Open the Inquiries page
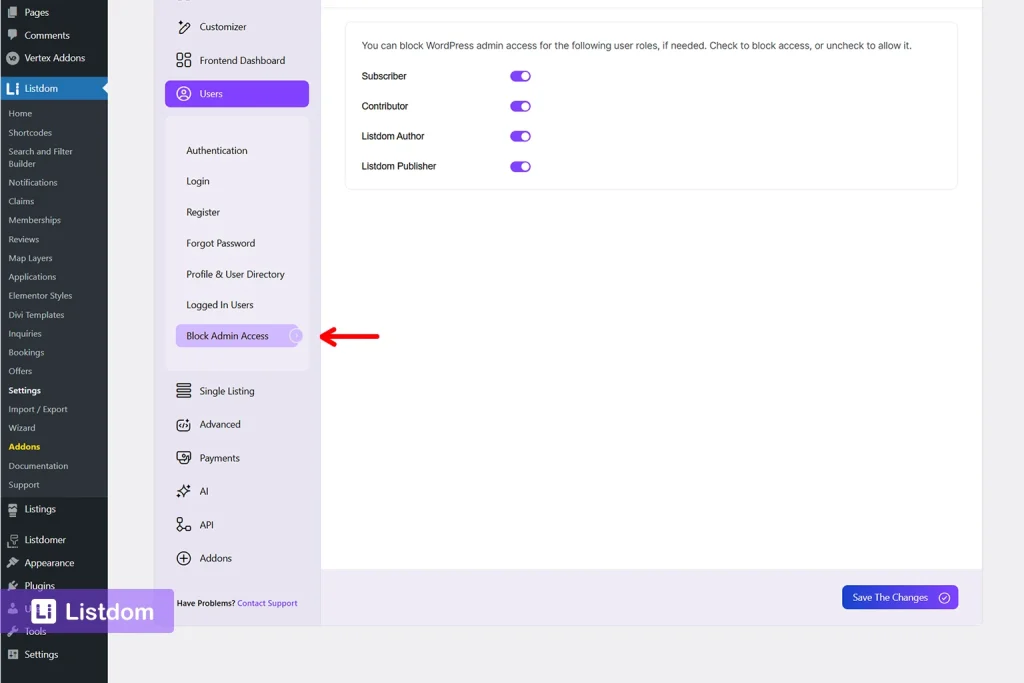 click(25, 334)
